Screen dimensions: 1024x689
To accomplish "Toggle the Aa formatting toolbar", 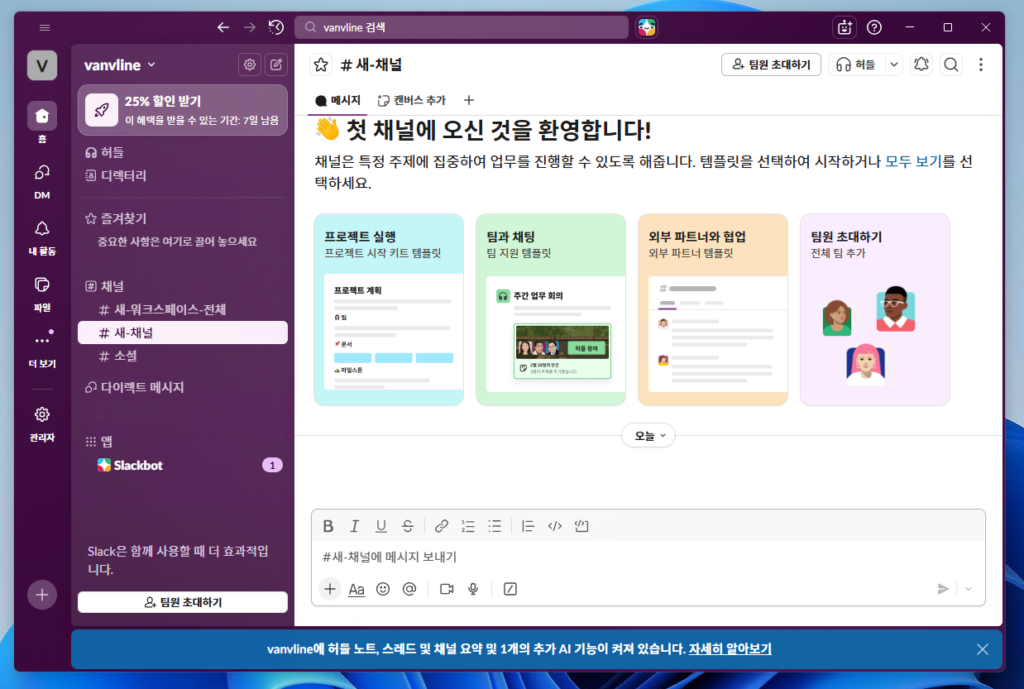I will coord(356,589).
